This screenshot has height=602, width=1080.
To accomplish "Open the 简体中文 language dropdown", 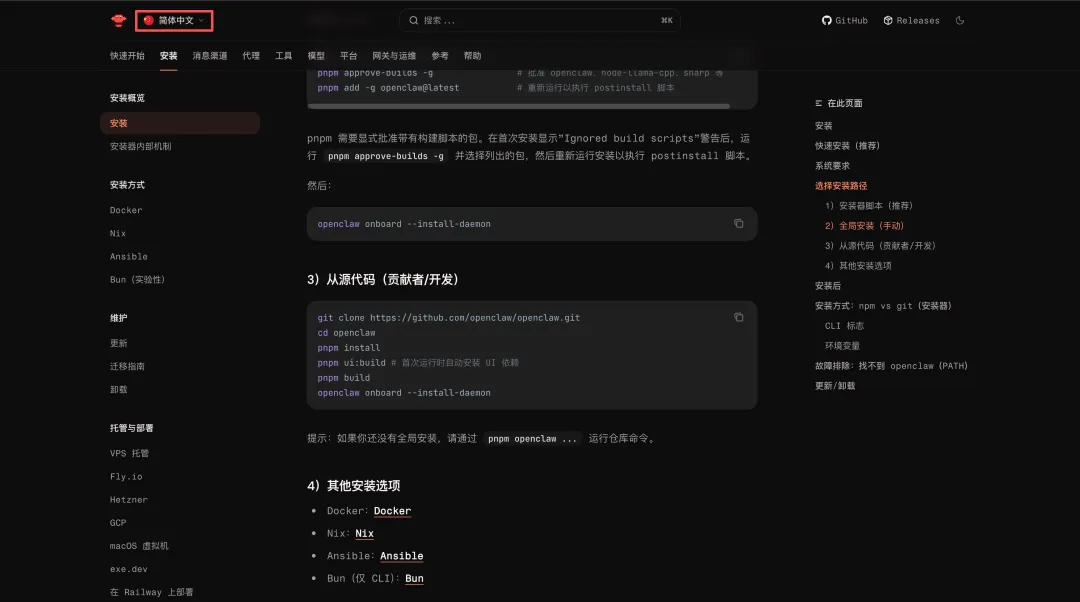I will (x=174, y=21).
